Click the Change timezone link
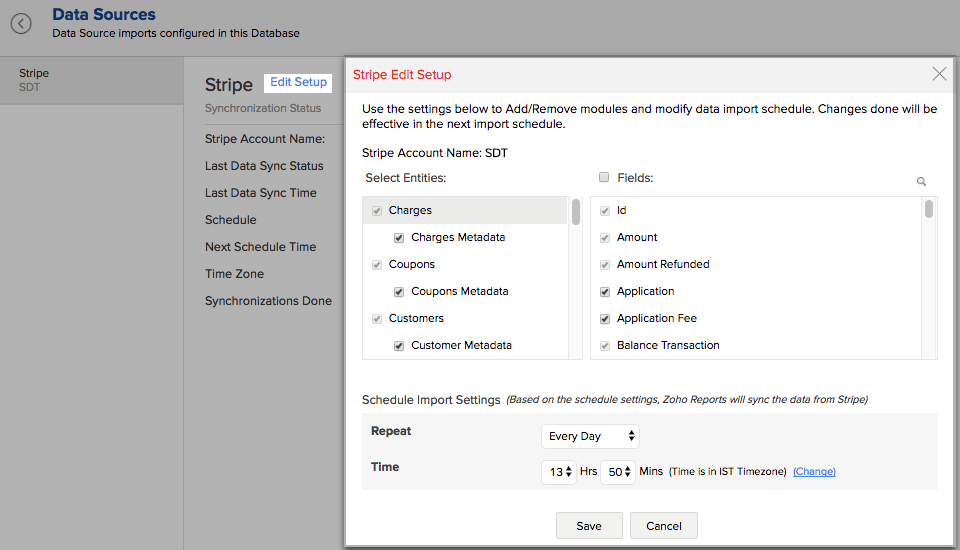The height and width of the screenshot is (550, 960). 814,472
